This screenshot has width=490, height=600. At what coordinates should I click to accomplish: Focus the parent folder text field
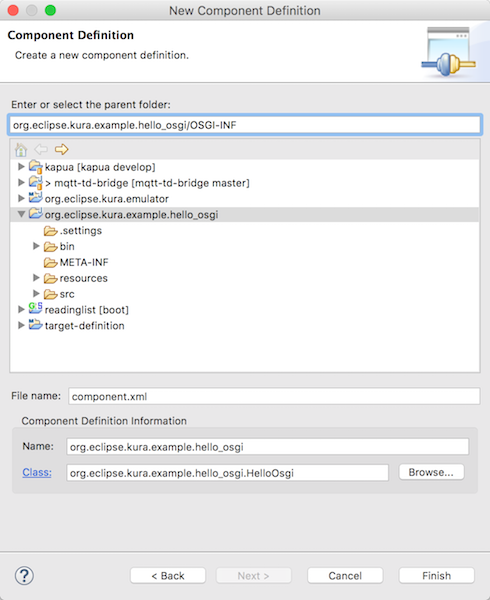(x=245, y=125)
